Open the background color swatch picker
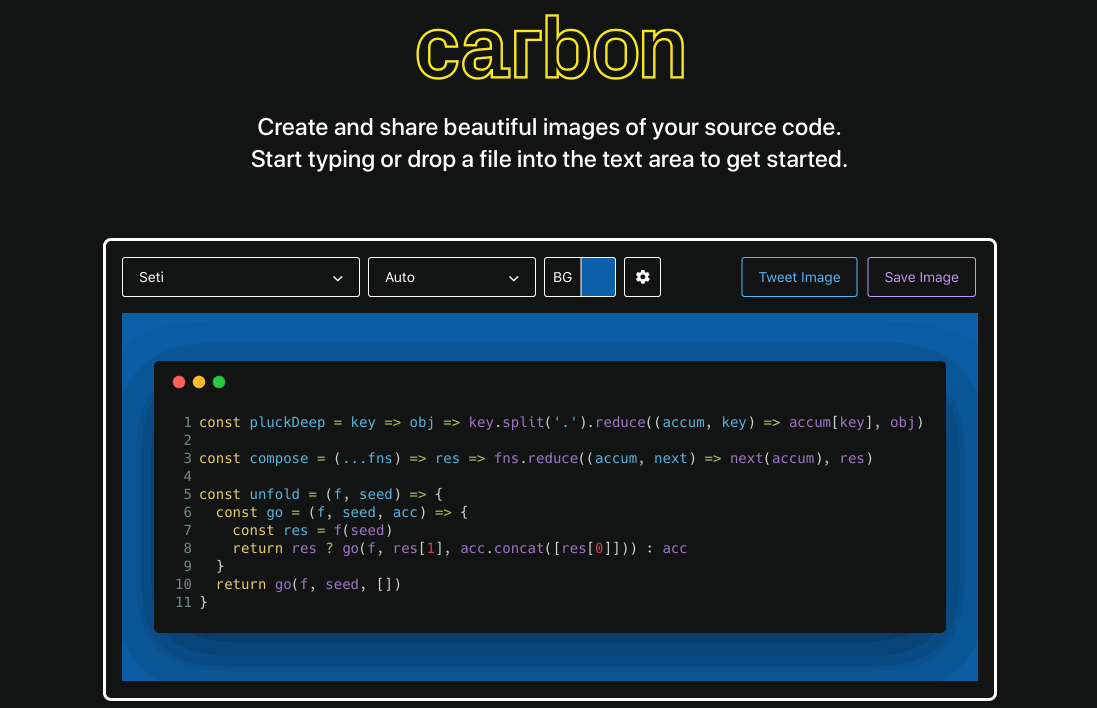Image resolution: width=1097 pixels, height=708 pixels. [597, 277]
